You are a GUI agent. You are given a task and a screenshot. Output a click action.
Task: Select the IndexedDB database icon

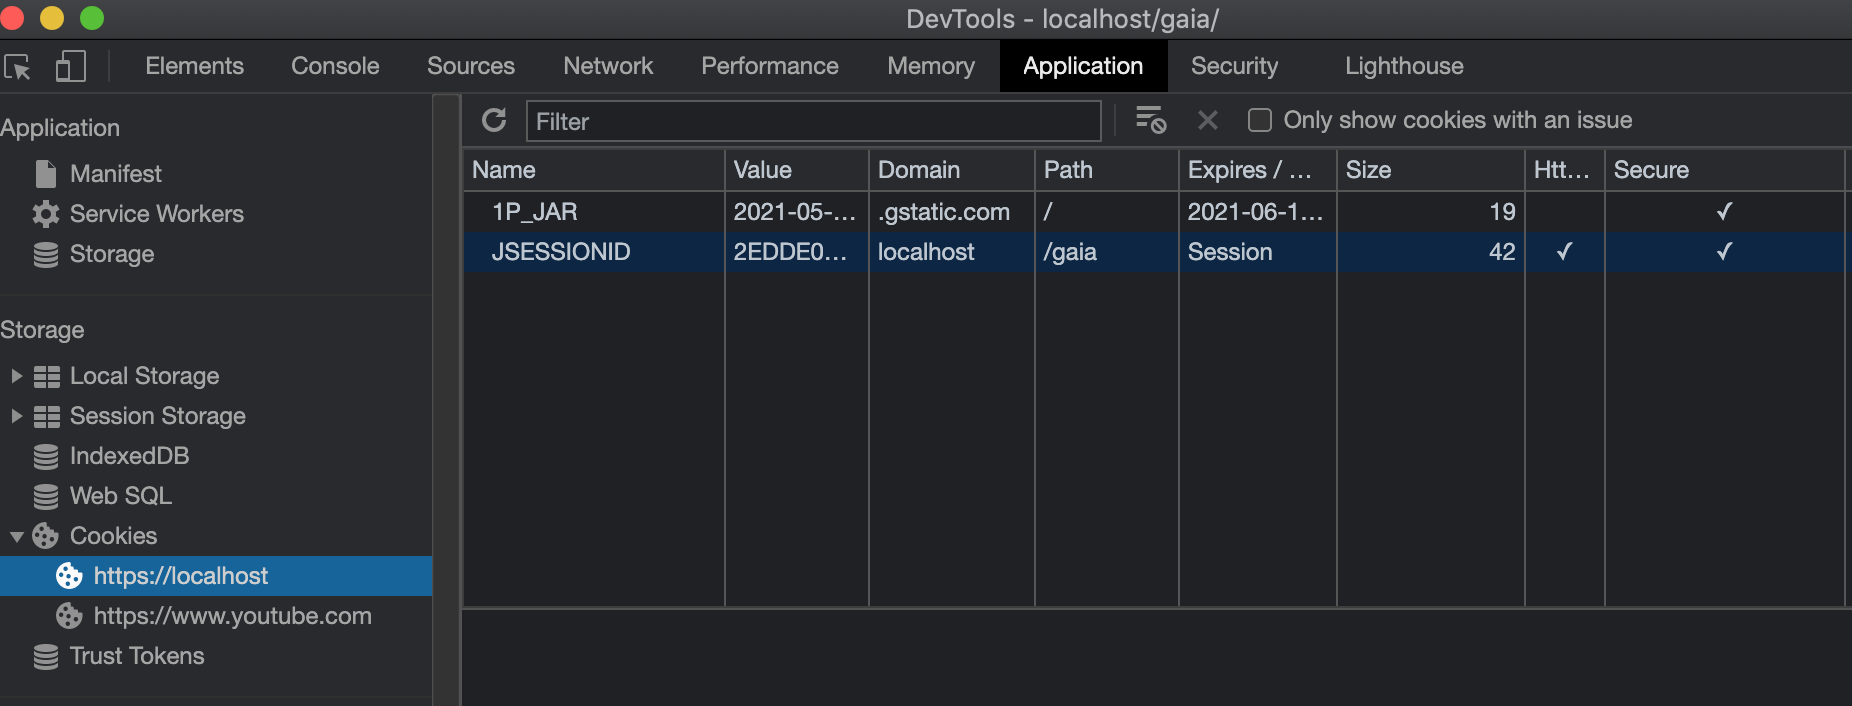tap(46, 457)
